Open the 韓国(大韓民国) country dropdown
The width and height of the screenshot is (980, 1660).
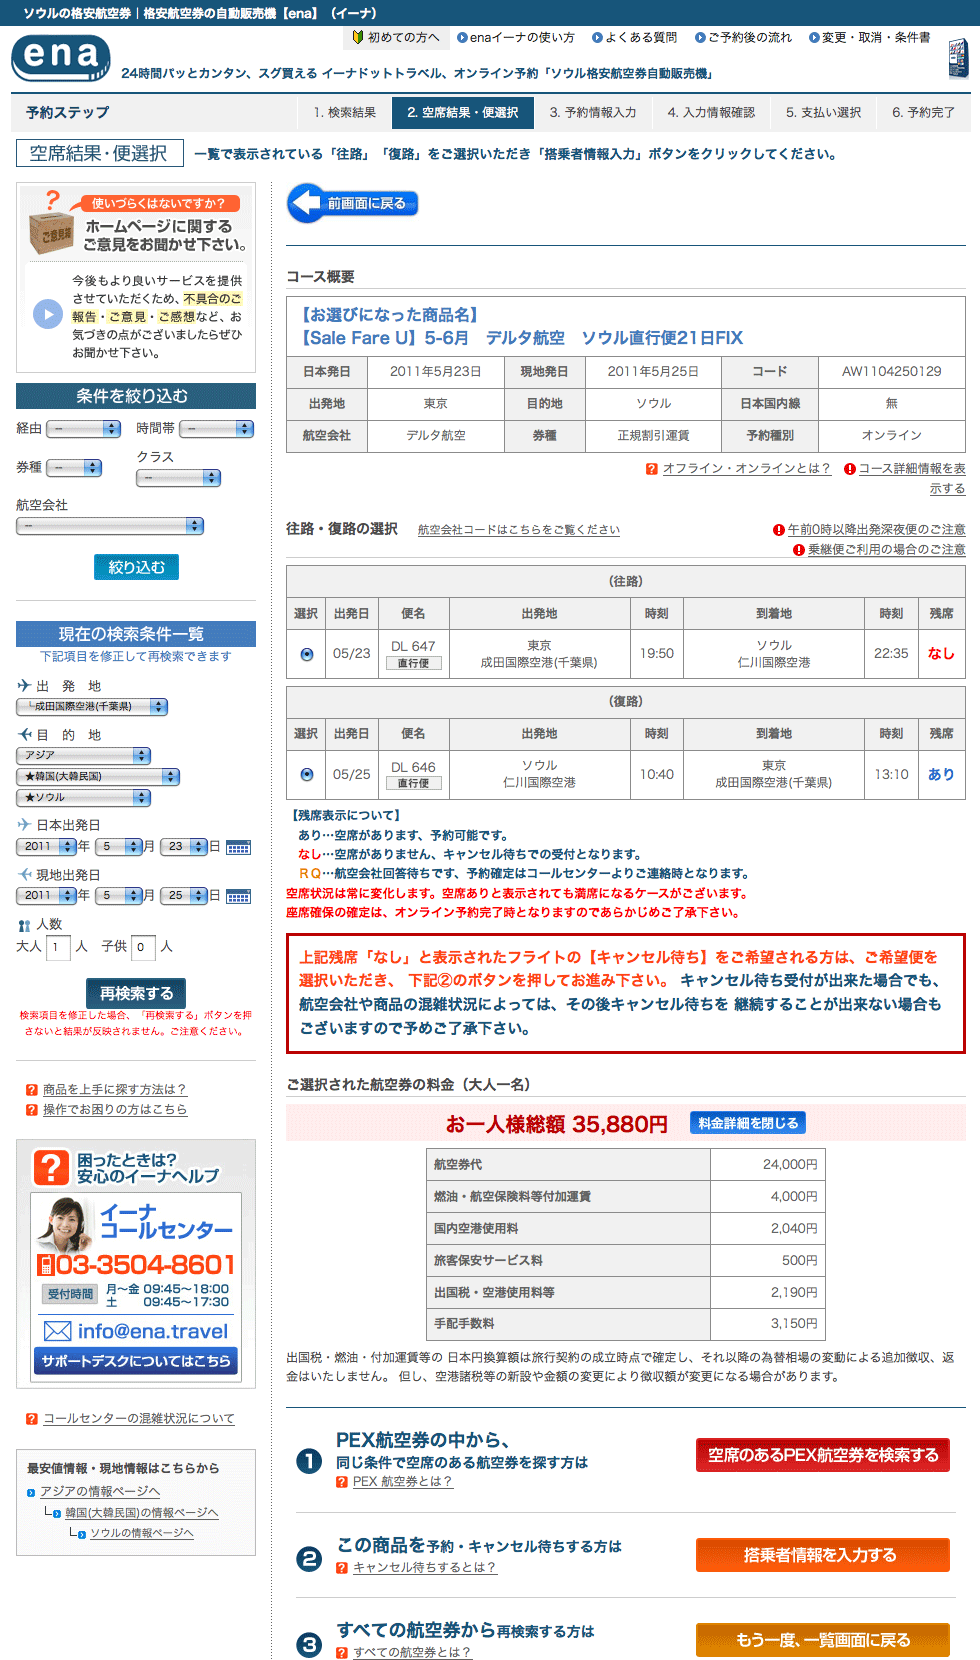(98, 777)
